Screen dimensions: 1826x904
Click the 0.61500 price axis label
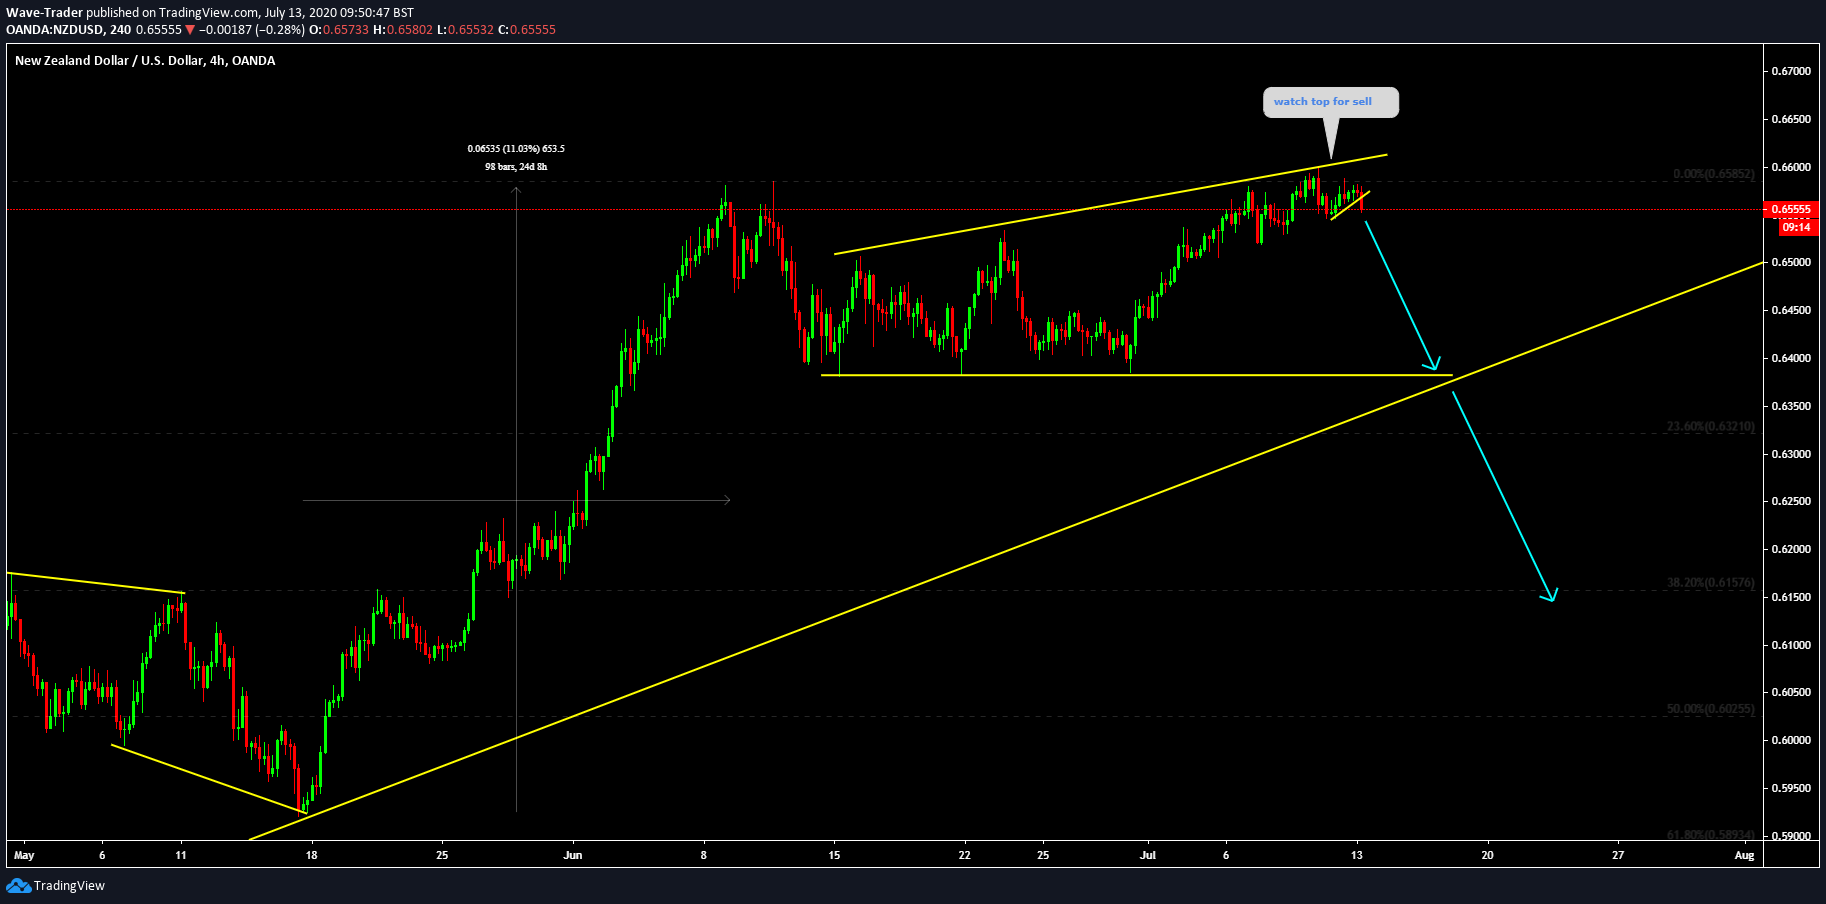[x=1791, y=597]
